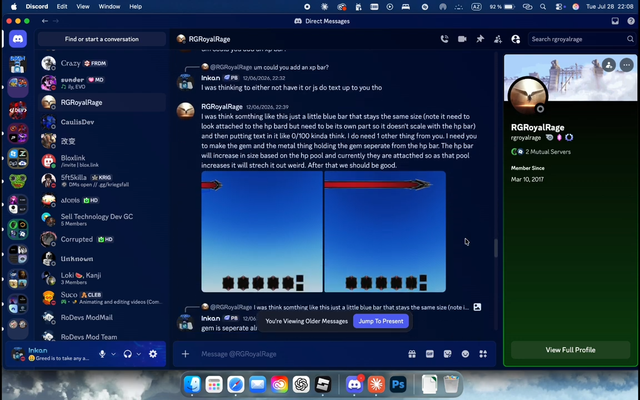Open Finder from the Dock
640x400 pixels.
[192, 384]
